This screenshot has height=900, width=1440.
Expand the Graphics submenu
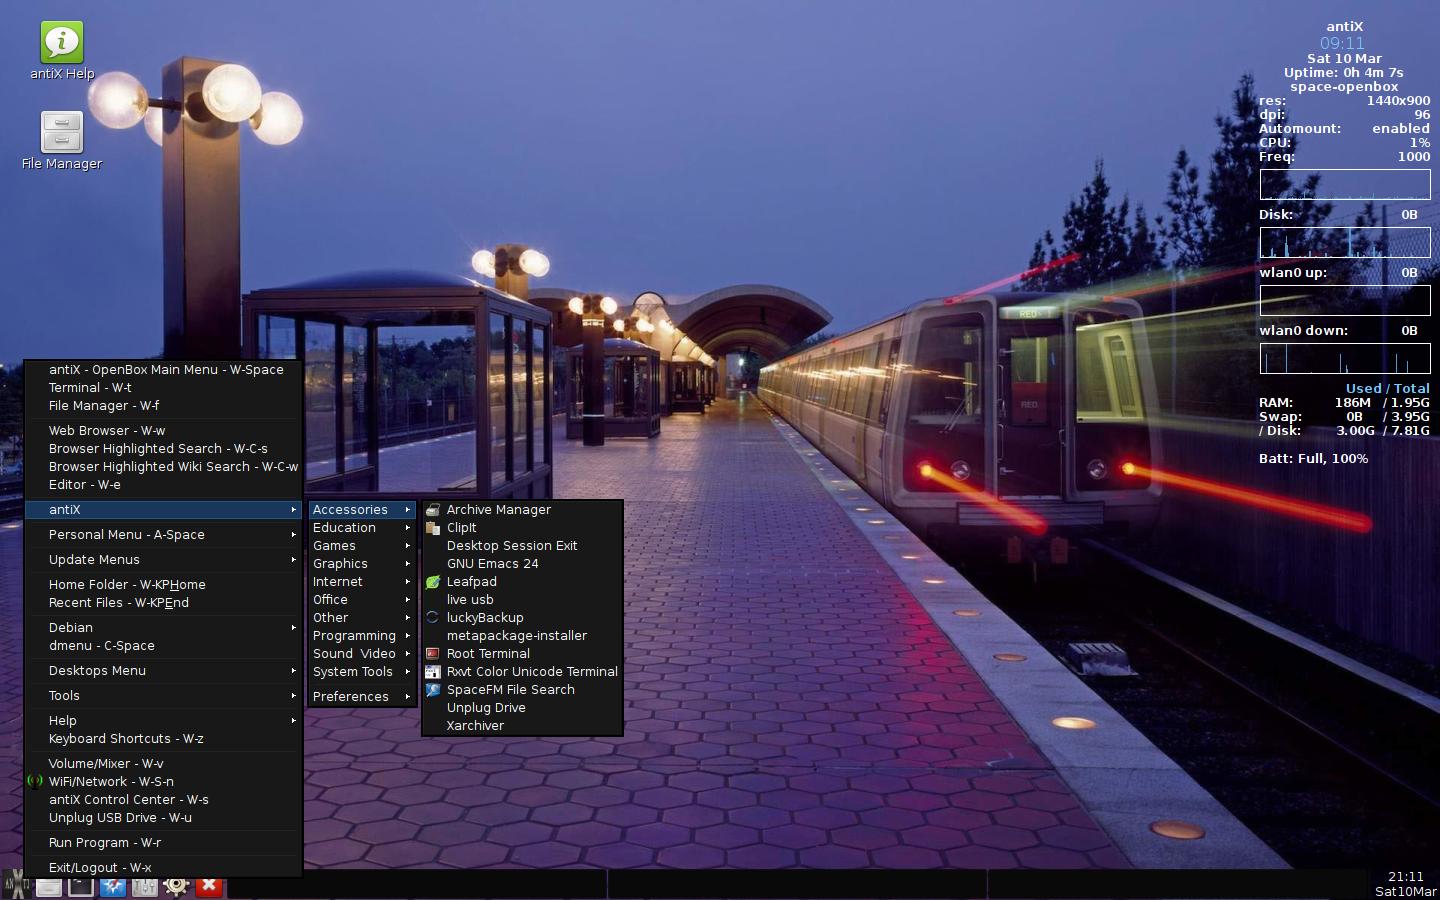click(340, 564)
